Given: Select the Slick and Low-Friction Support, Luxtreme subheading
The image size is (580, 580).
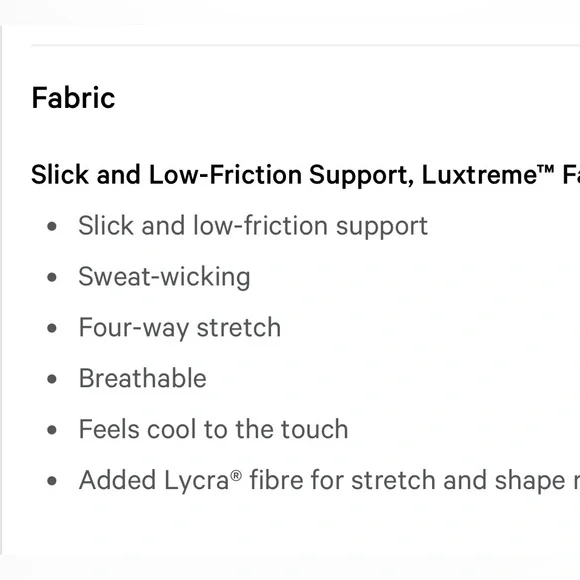Looking at the screenshot, I should pos(306,175).
